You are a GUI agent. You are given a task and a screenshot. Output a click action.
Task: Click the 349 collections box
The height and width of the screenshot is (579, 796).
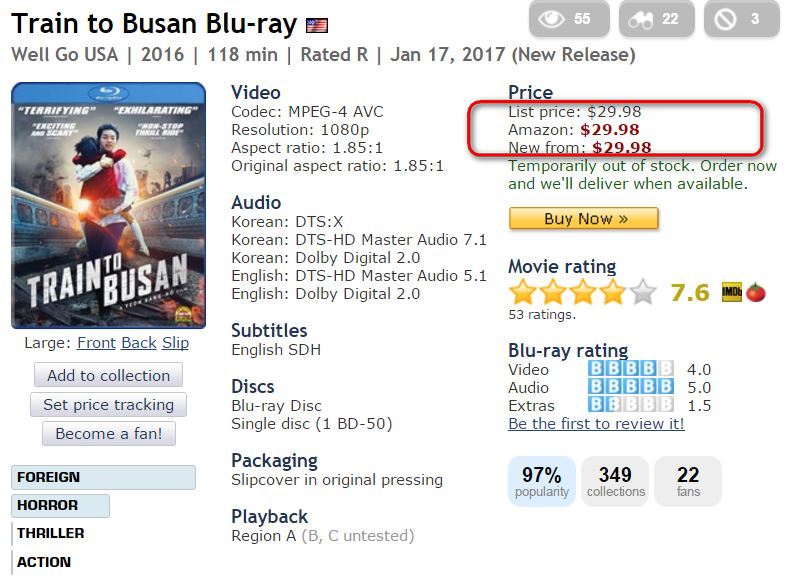(x=615, y=480)
